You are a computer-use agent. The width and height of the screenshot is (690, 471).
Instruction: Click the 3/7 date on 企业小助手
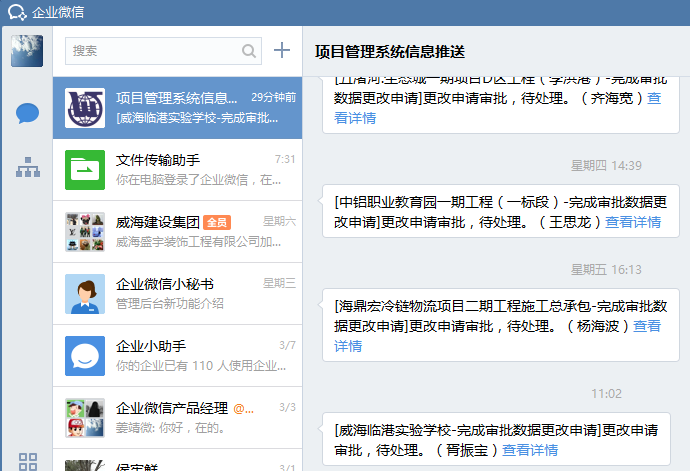287,345
